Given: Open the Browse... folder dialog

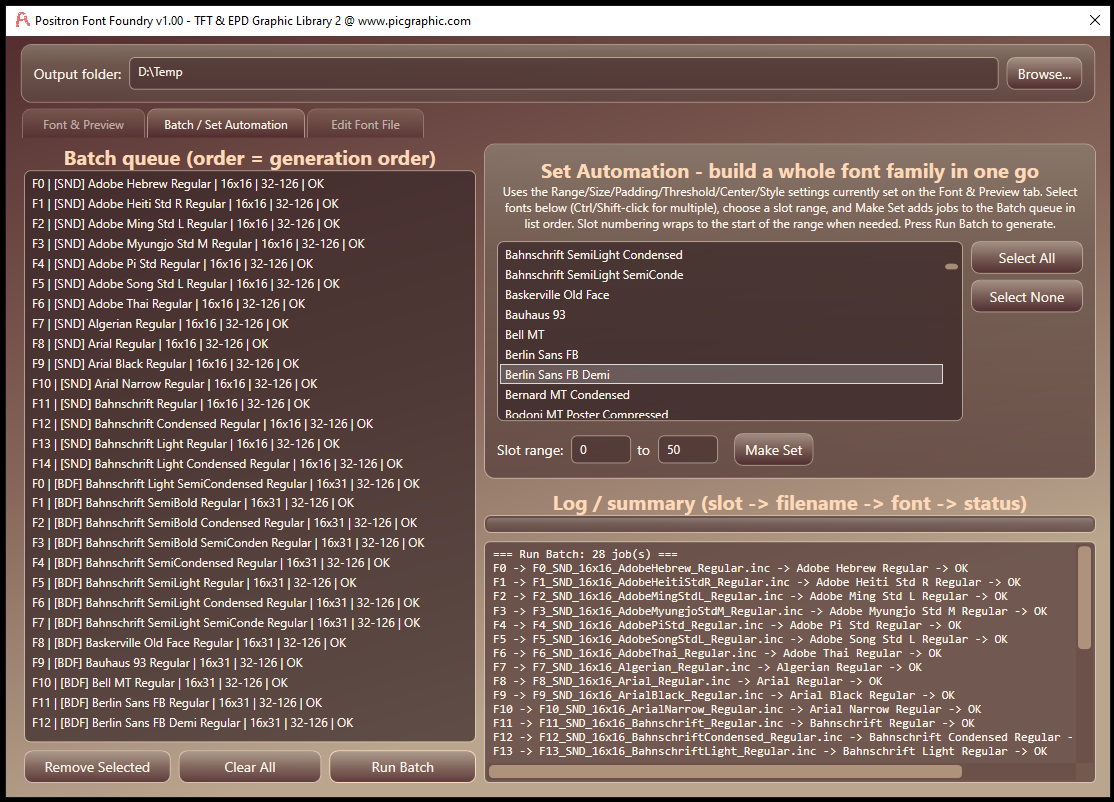Looking at the screenshot, I should click(x=1044, y=74).
